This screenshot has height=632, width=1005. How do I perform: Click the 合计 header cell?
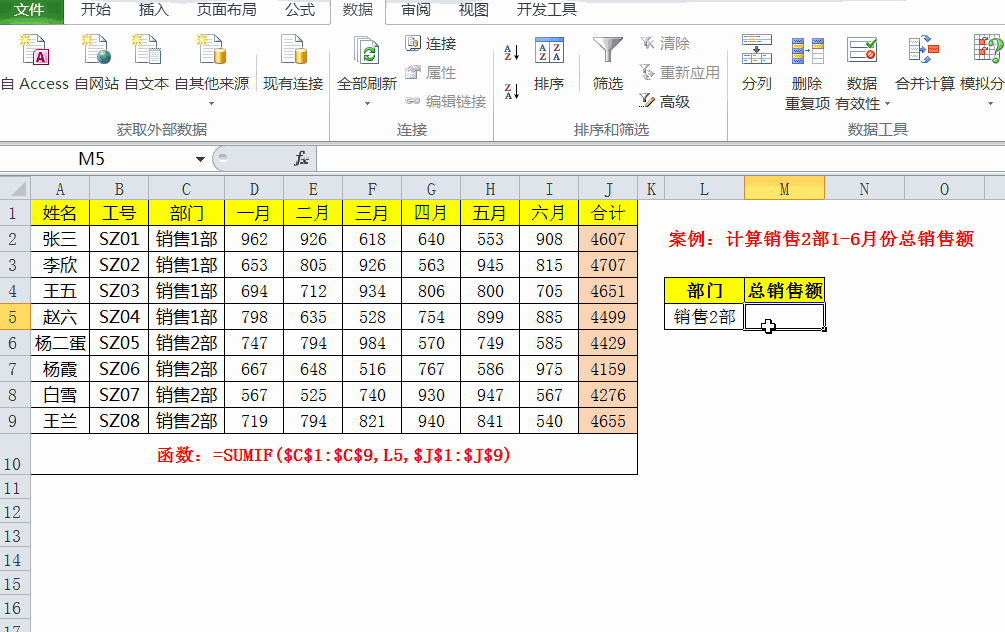pyautogui.click(x=608, y=213)
